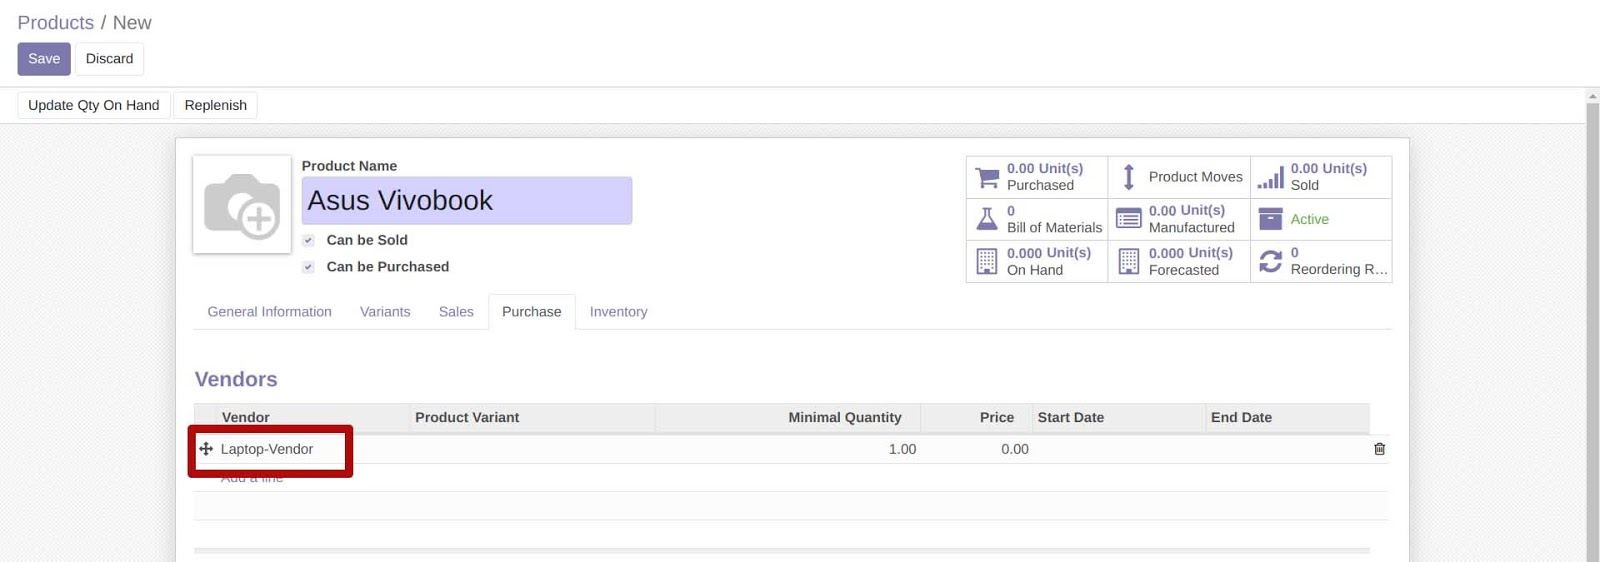Click the On Hand building icon

click(x=987, y=261)
